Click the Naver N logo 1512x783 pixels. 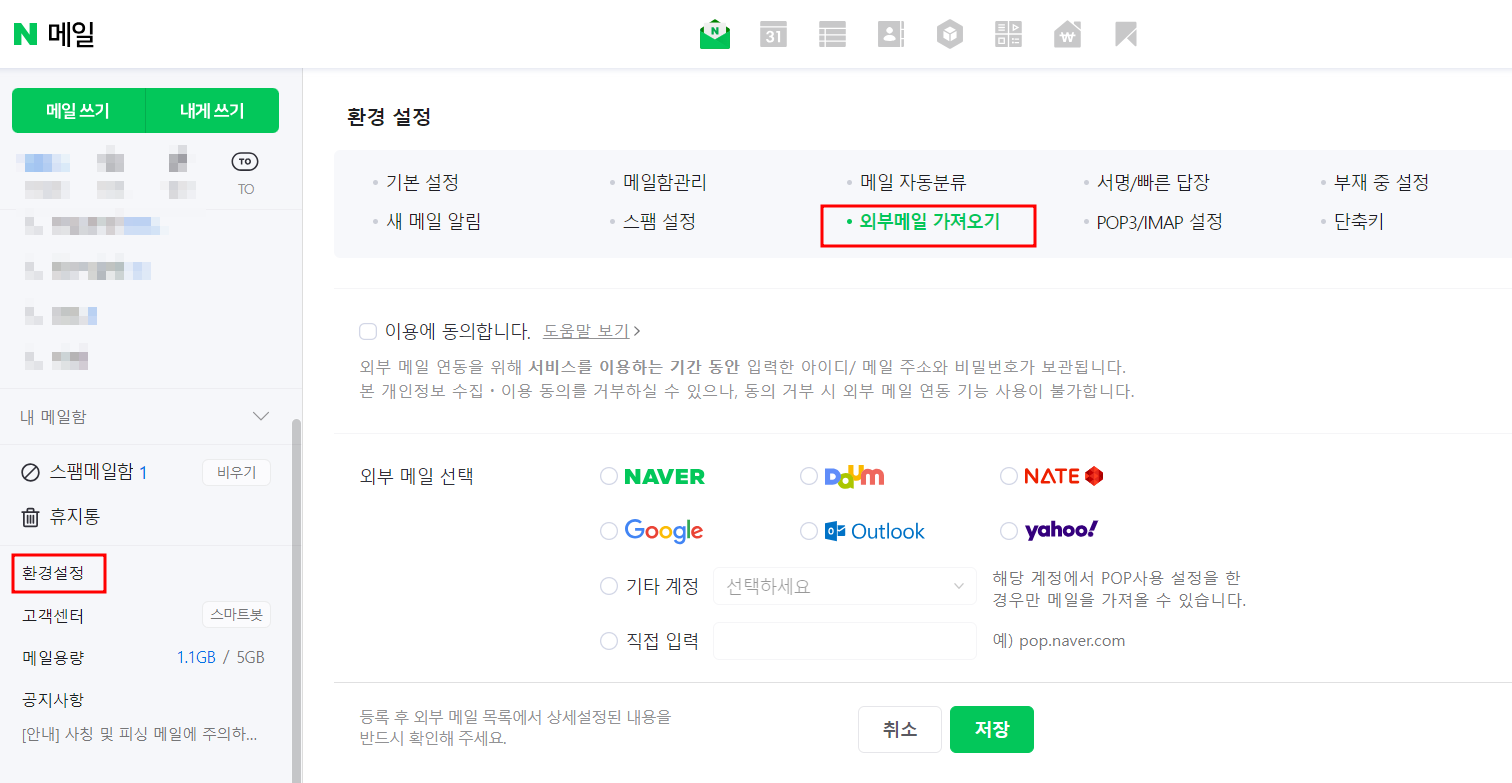(x=25, y=35)
